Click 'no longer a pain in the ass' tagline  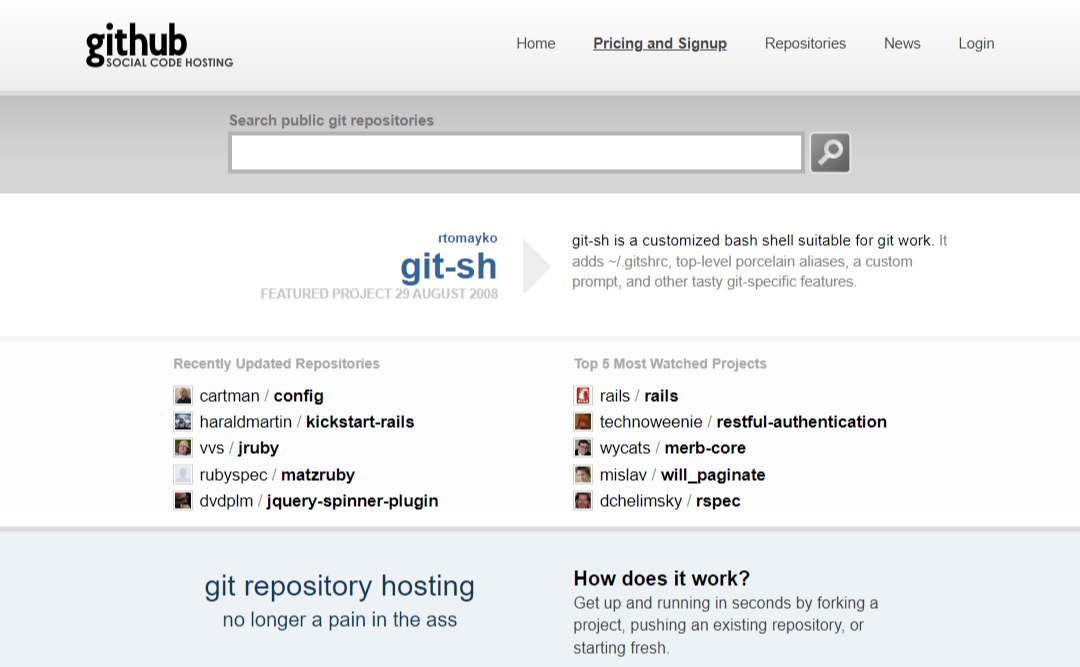[340, 619]
